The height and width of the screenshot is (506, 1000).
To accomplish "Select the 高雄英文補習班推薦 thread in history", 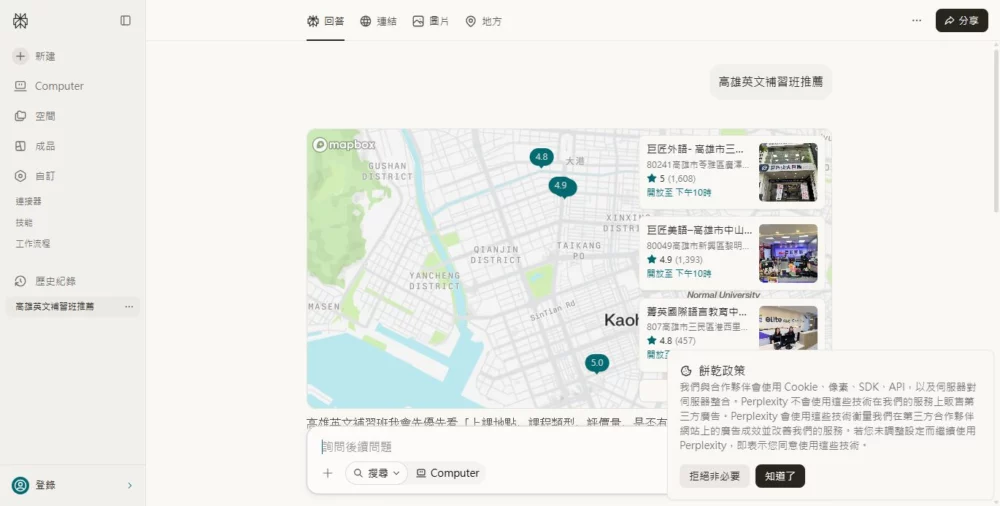I will click(x=55, y=307).
